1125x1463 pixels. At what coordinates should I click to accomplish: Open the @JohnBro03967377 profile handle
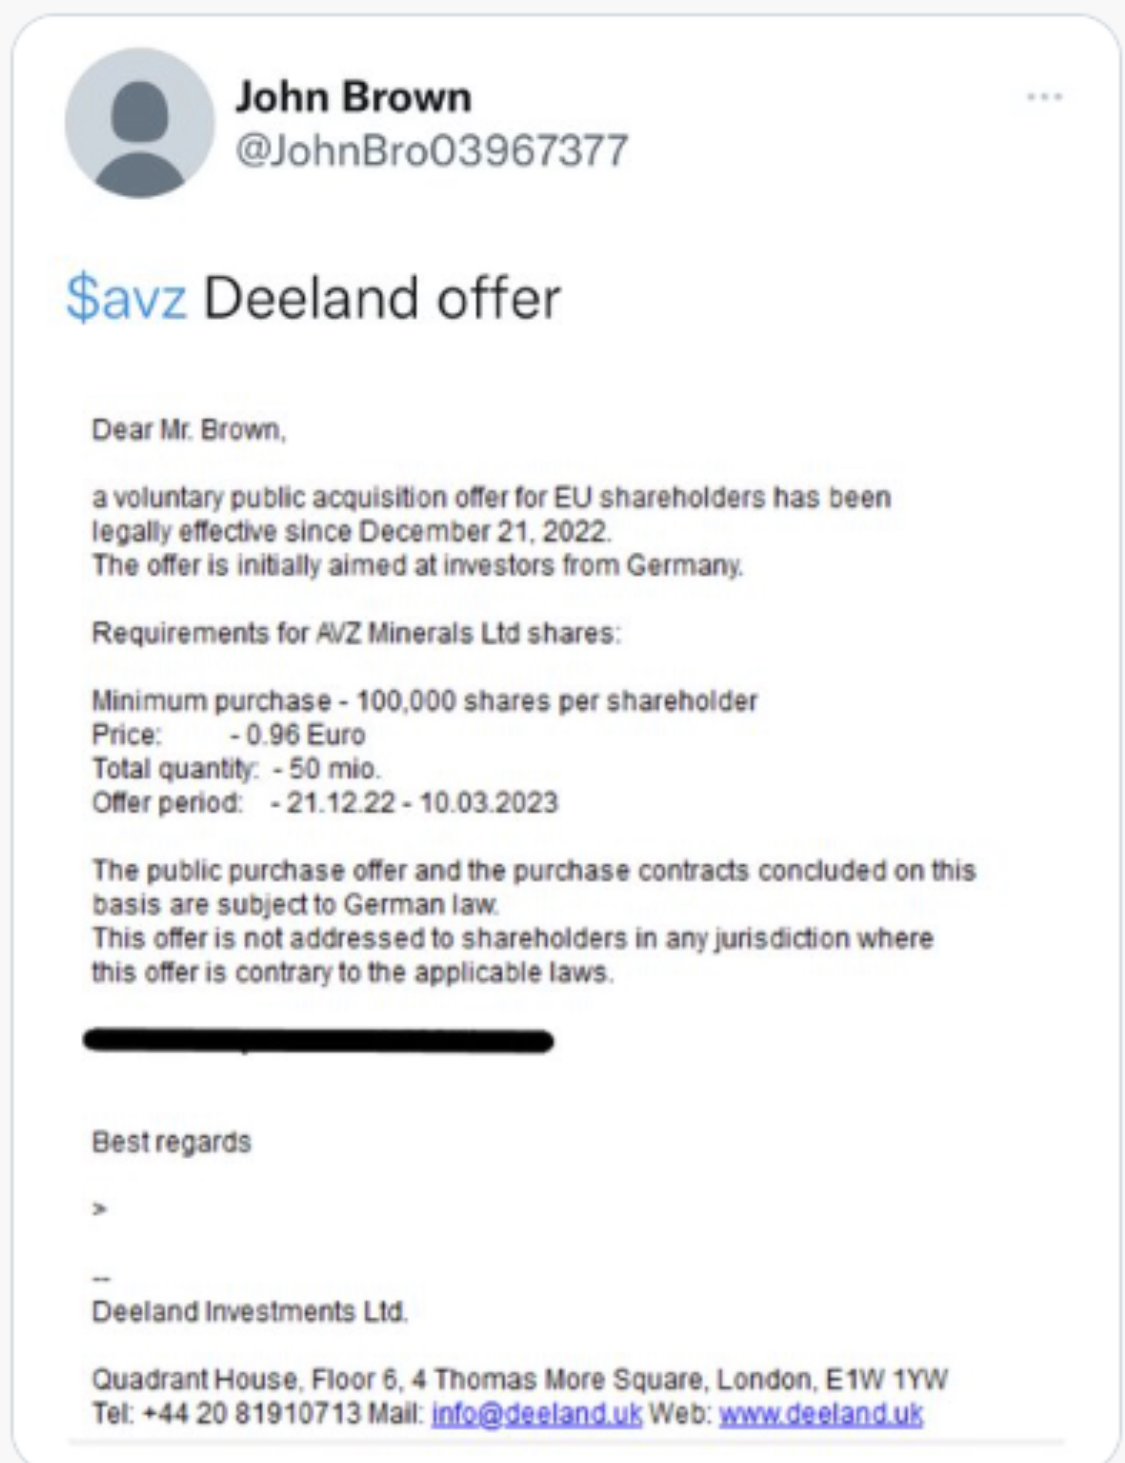pyautogui.click(x=431, y=150)
